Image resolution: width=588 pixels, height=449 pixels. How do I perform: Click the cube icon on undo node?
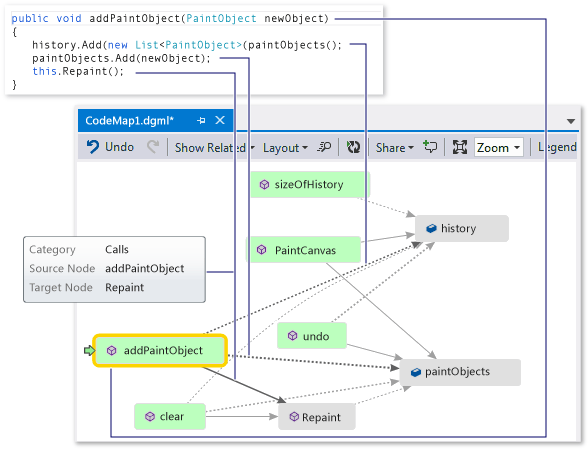[292, 336]
